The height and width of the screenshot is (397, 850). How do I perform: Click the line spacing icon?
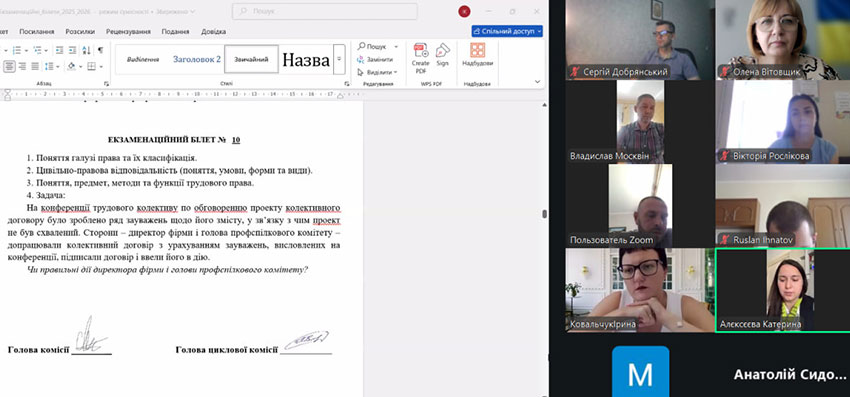(x=50, y=66)
